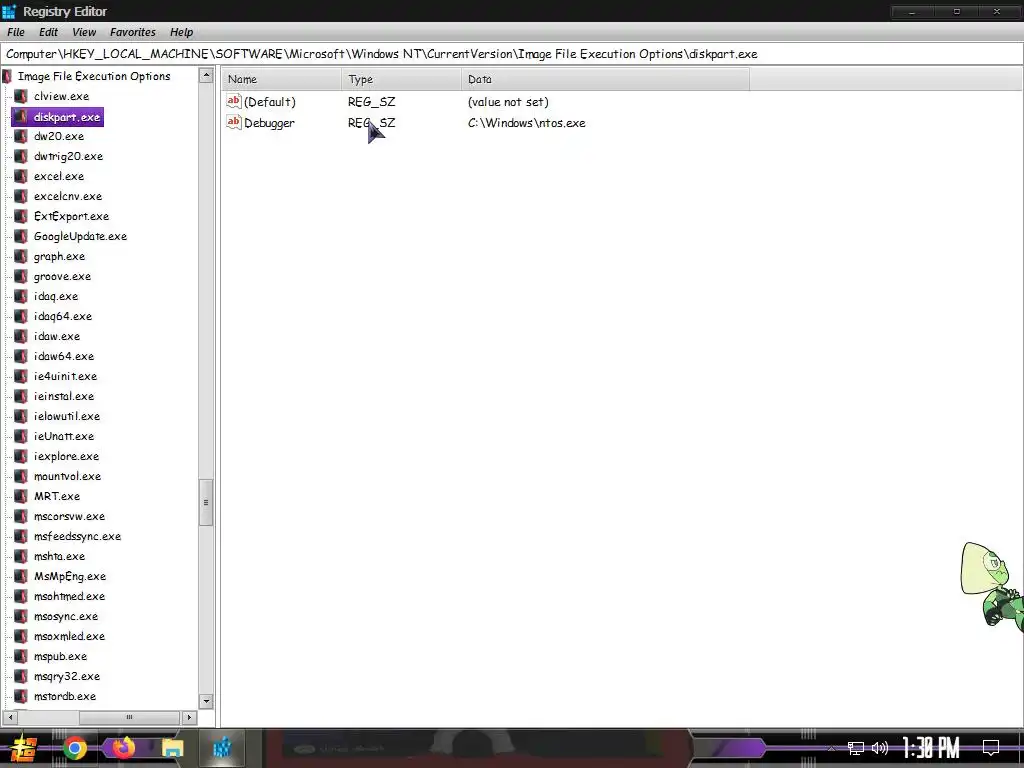Launch Firefox from the taskbar
The width and height of the screenshot is (1024, 768).
tap(123, 748)
